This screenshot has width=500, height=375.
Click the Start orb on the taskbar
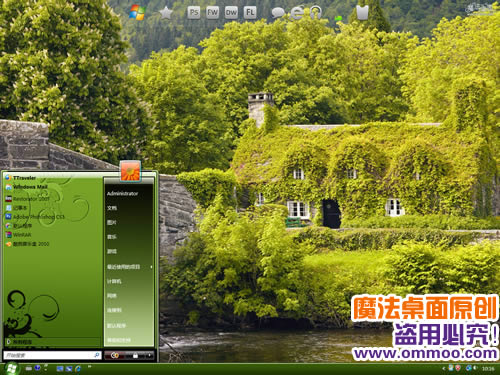point(12,368)
